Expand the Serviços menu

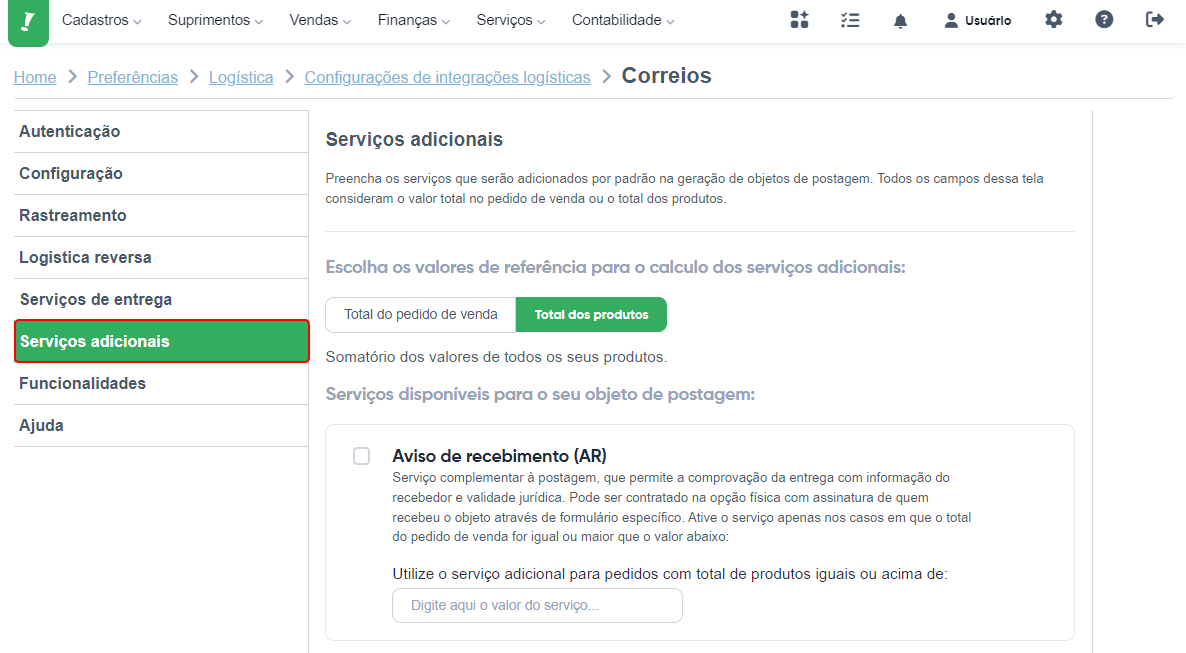511,20
